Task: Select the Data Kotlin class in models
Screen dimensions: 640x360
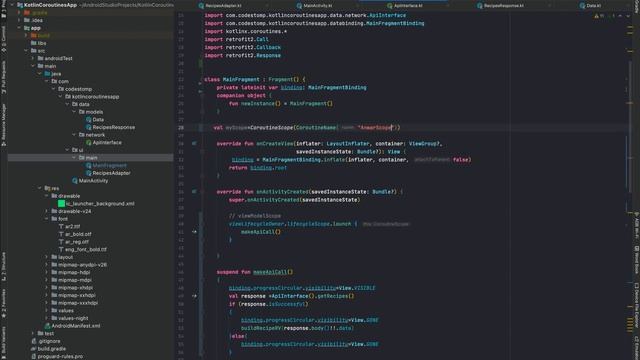Action: point(95,120)
